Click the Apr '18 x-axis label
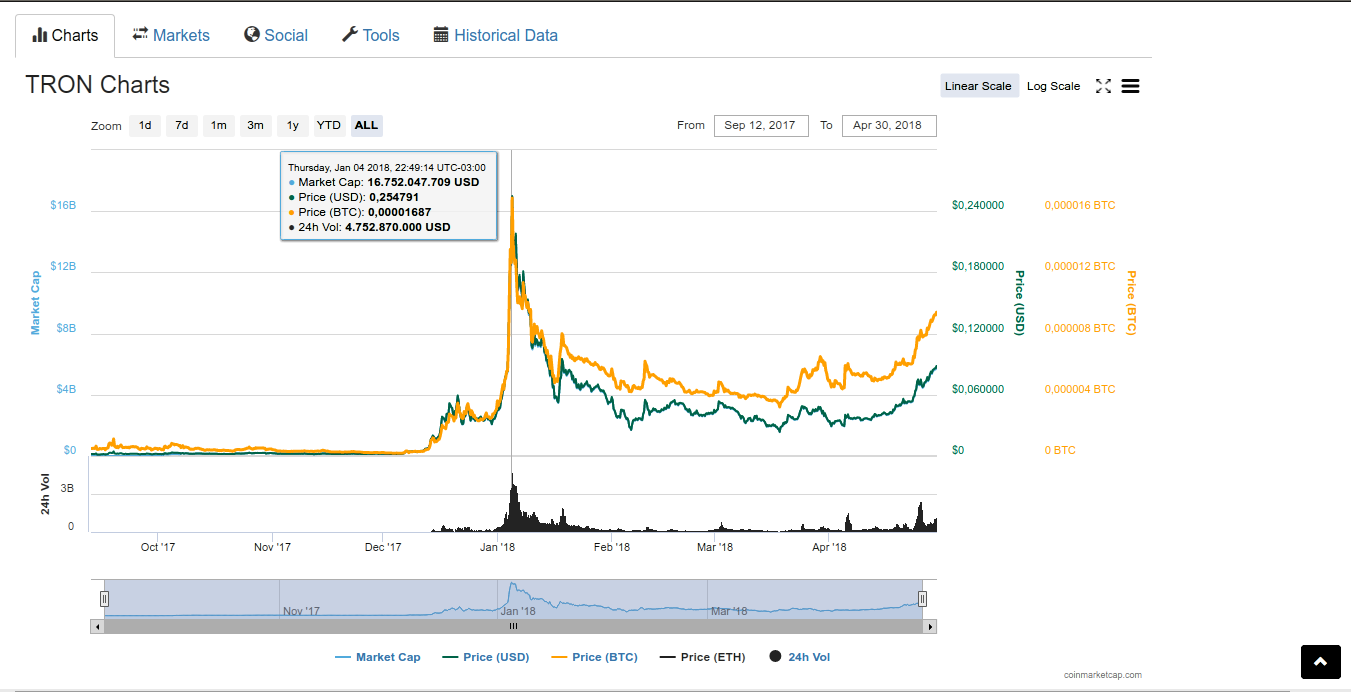 pos(829,547)
